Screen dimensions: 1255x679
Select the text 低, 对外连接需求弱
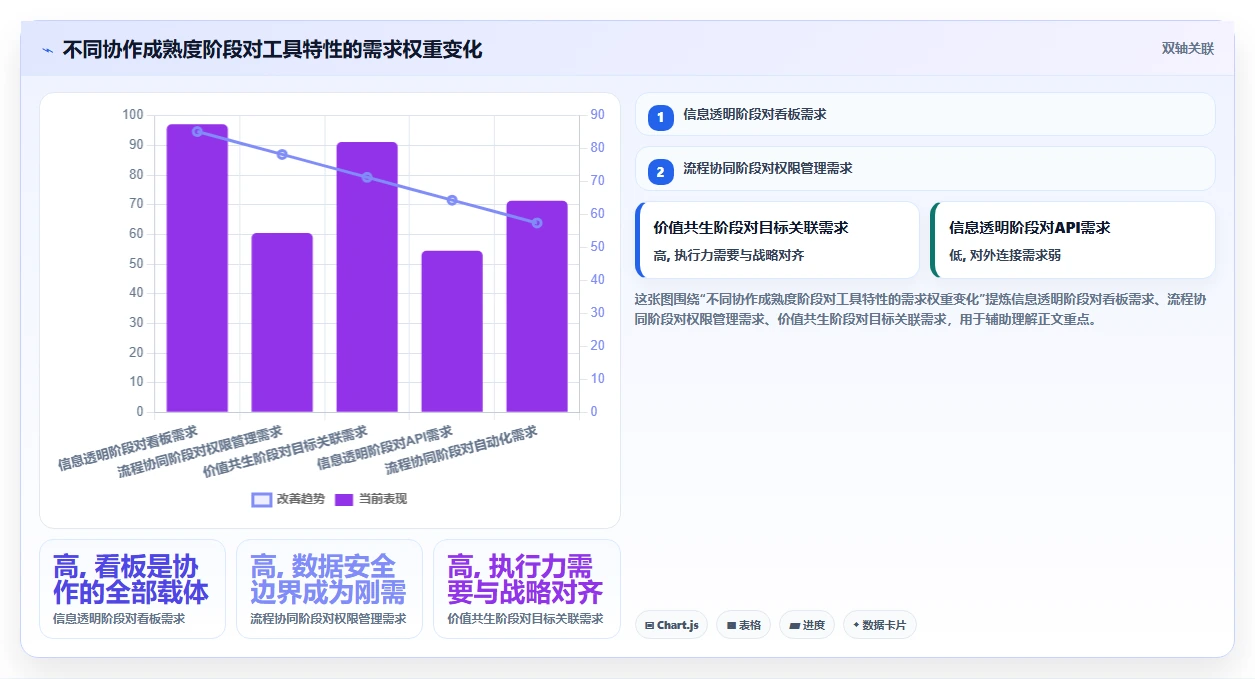click(1005, 255)
